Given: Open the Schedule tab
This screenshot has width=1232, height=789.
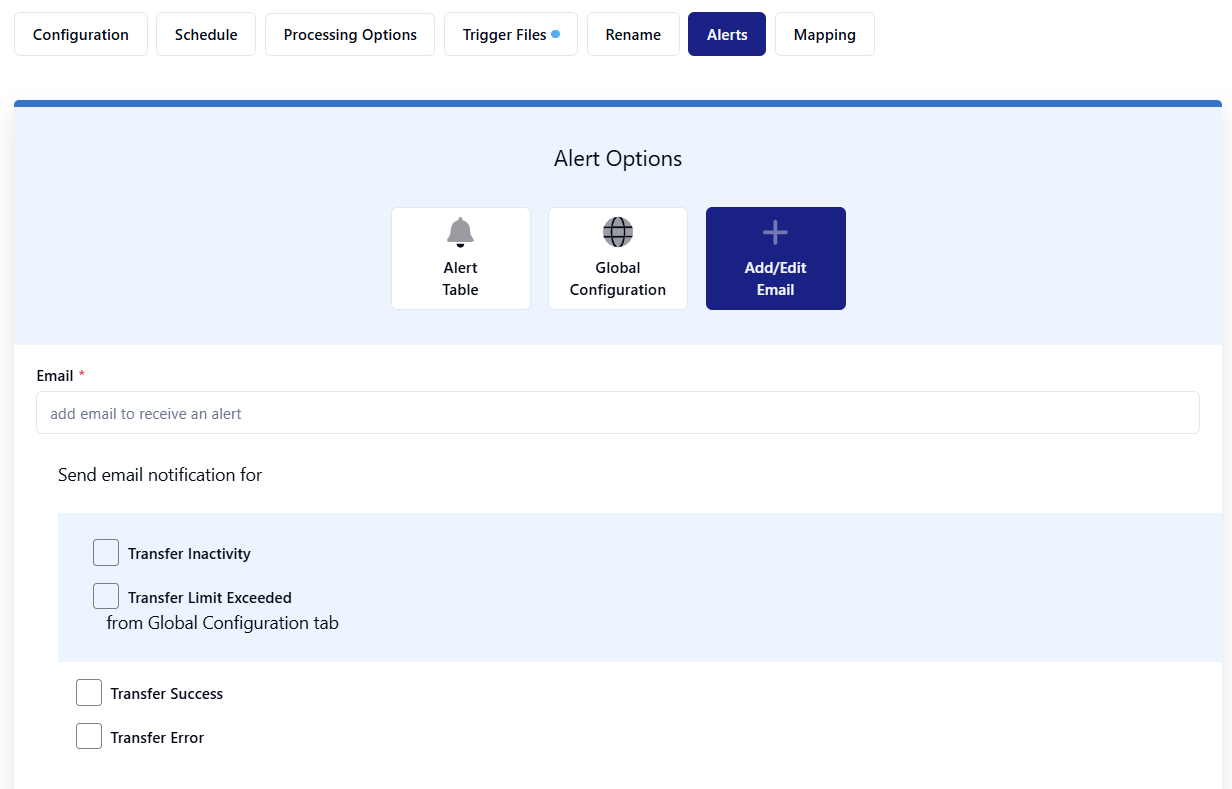Looking at the screenshot, I should tap(206, 35).
